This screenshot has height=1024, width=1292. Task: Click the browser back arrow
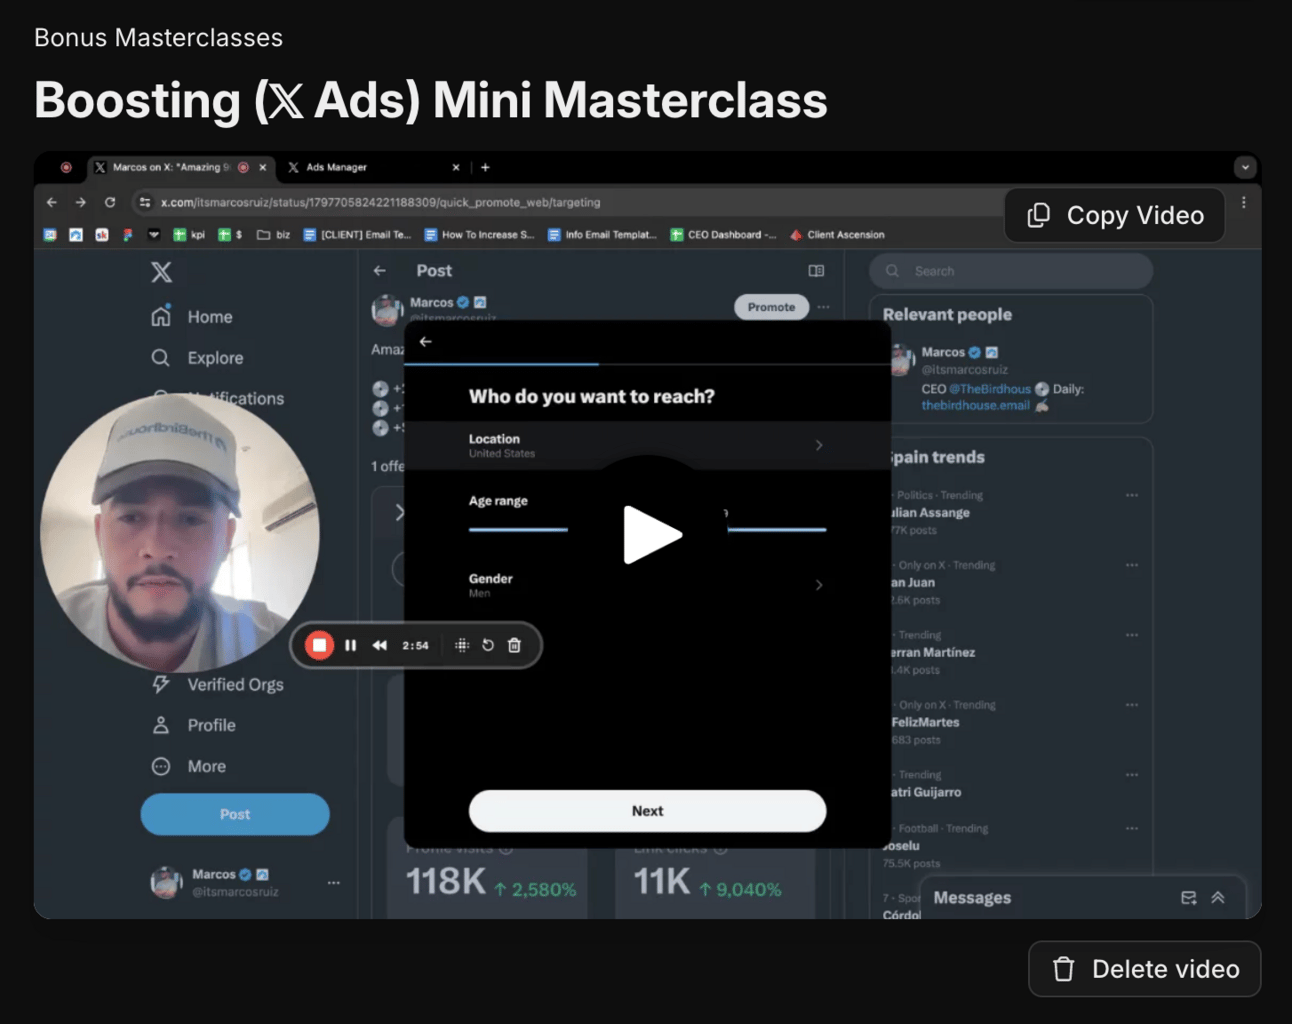point(52,202)
